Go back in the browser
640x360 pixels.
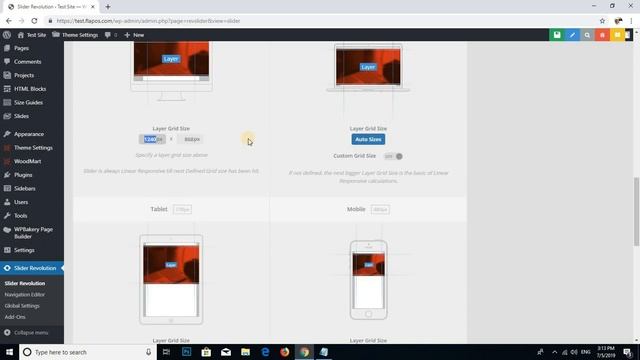click(x=9, y=21)
